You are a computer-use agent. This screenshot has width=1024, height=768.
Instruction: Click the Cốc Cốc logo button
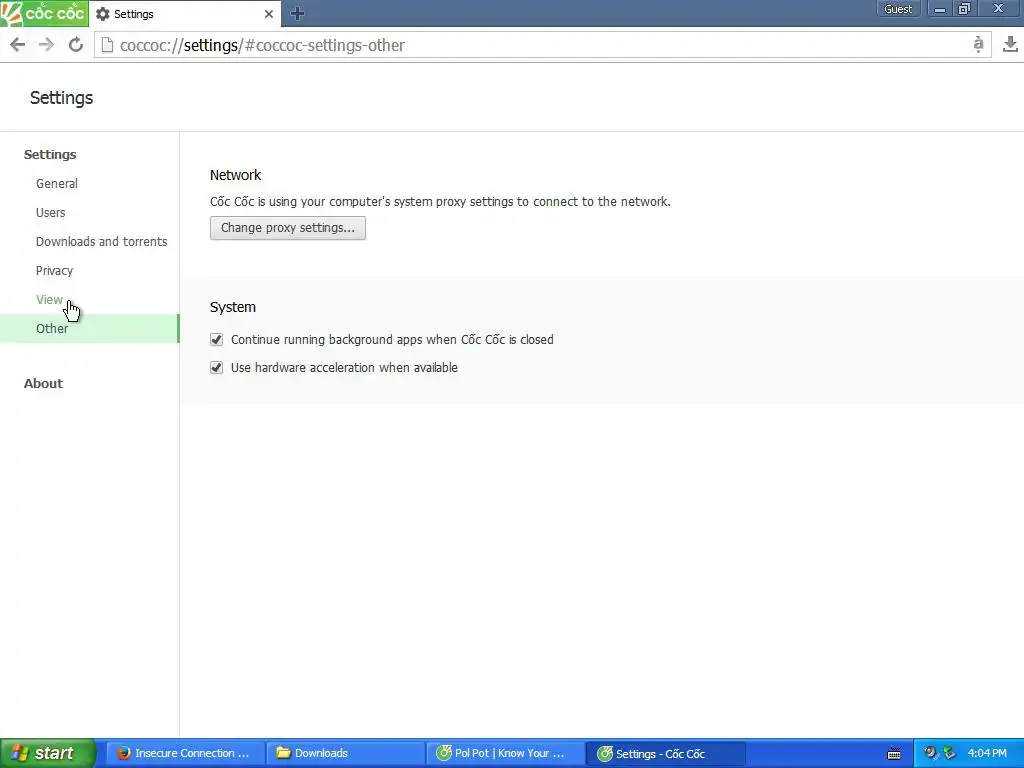pos(44,13)
